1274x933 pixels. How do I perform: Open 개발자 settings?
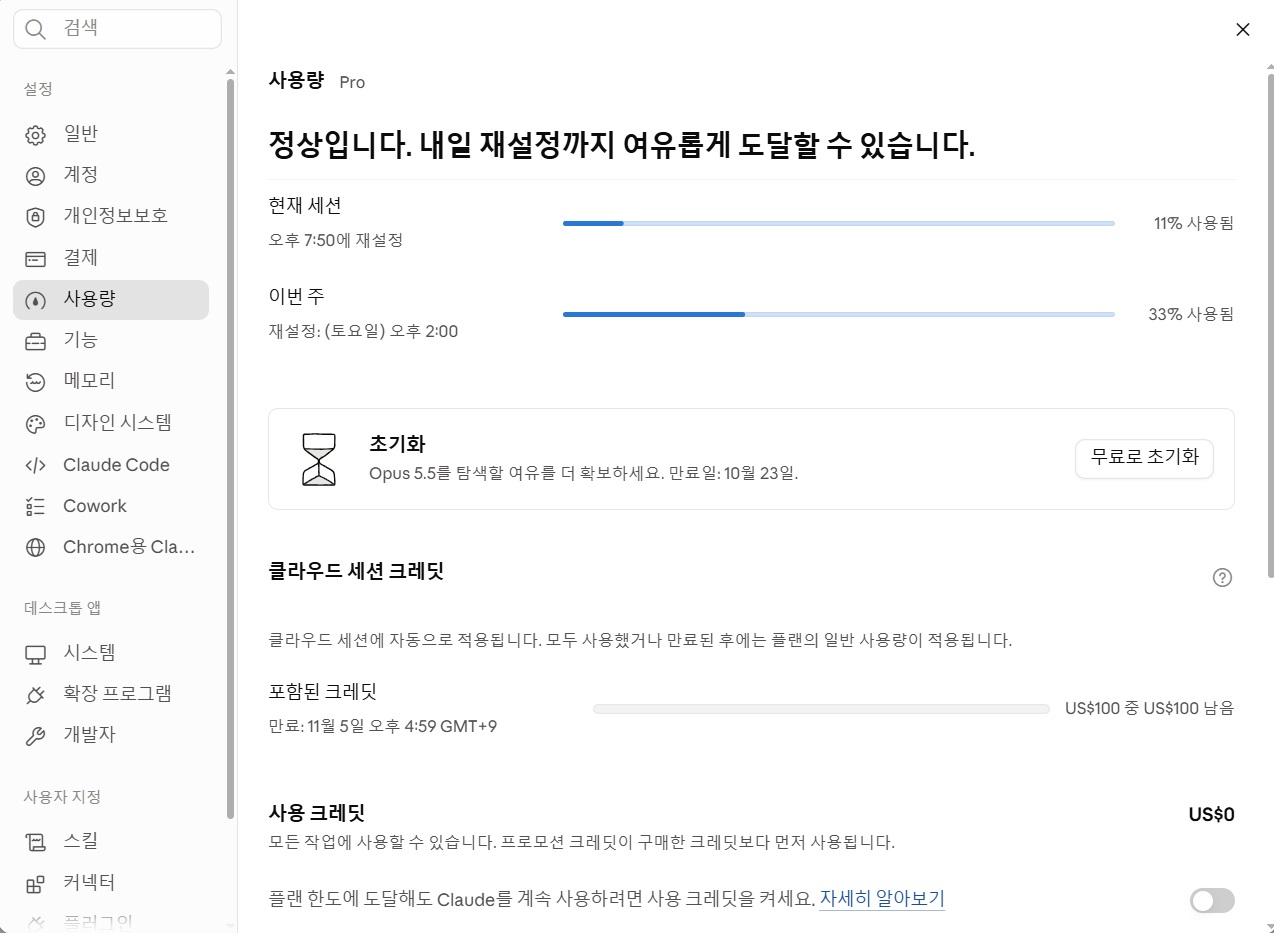point(111,735)
